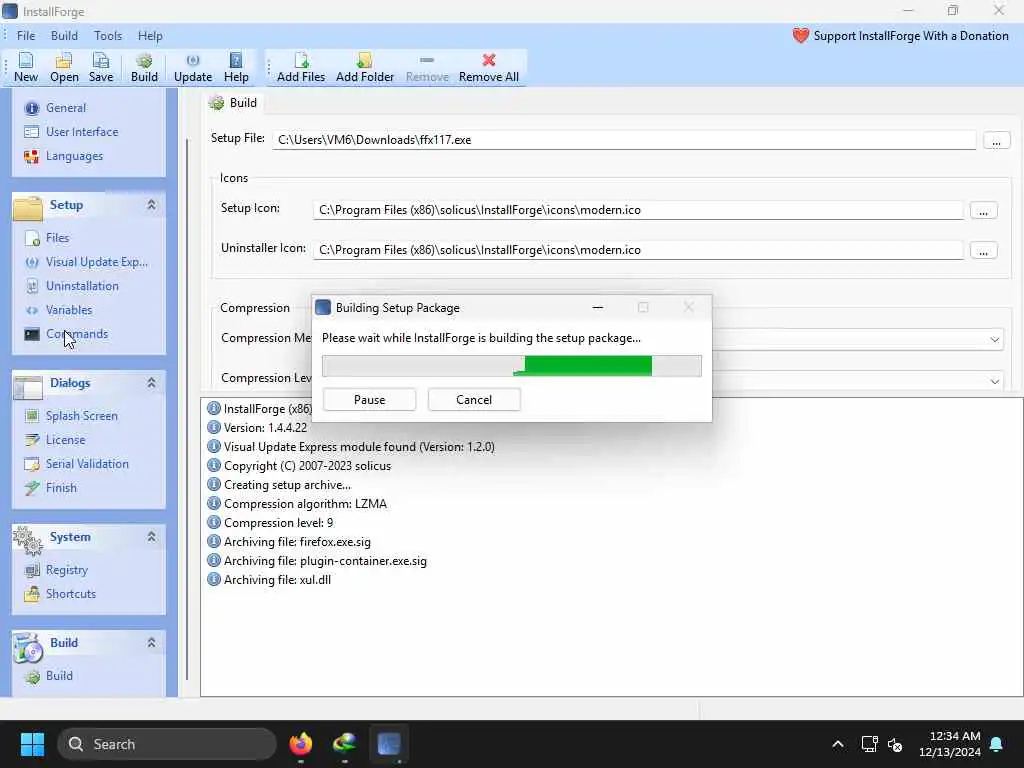Open the Windows Start menu
The width and height of the screenshot is (1024, 768).
[32, 744]
